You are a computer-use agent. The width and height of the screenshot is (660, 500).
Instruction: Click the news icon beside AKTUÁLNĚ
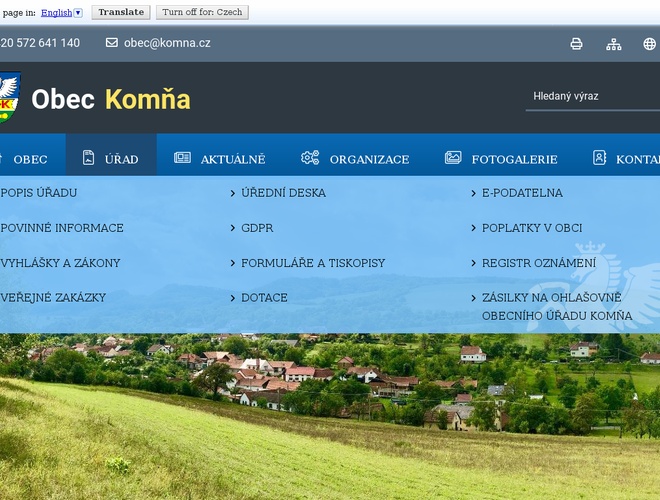pyautogui.click(x=182, y=158)
